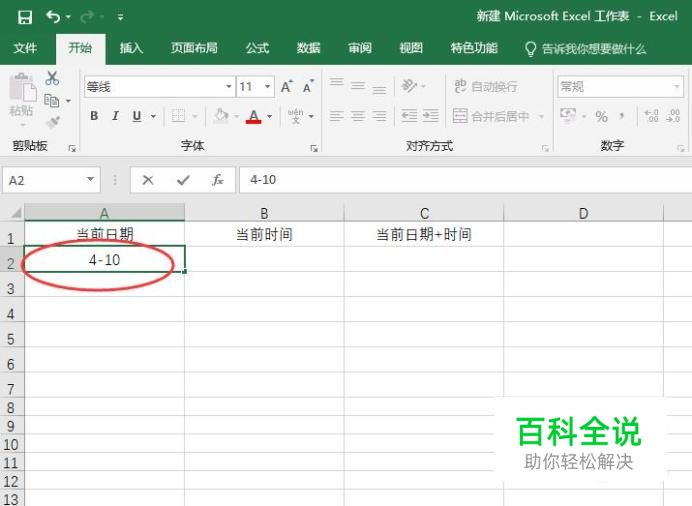Toggle Center alignment
The width and height of the screenshot is (692, 506).
point(358,116)
